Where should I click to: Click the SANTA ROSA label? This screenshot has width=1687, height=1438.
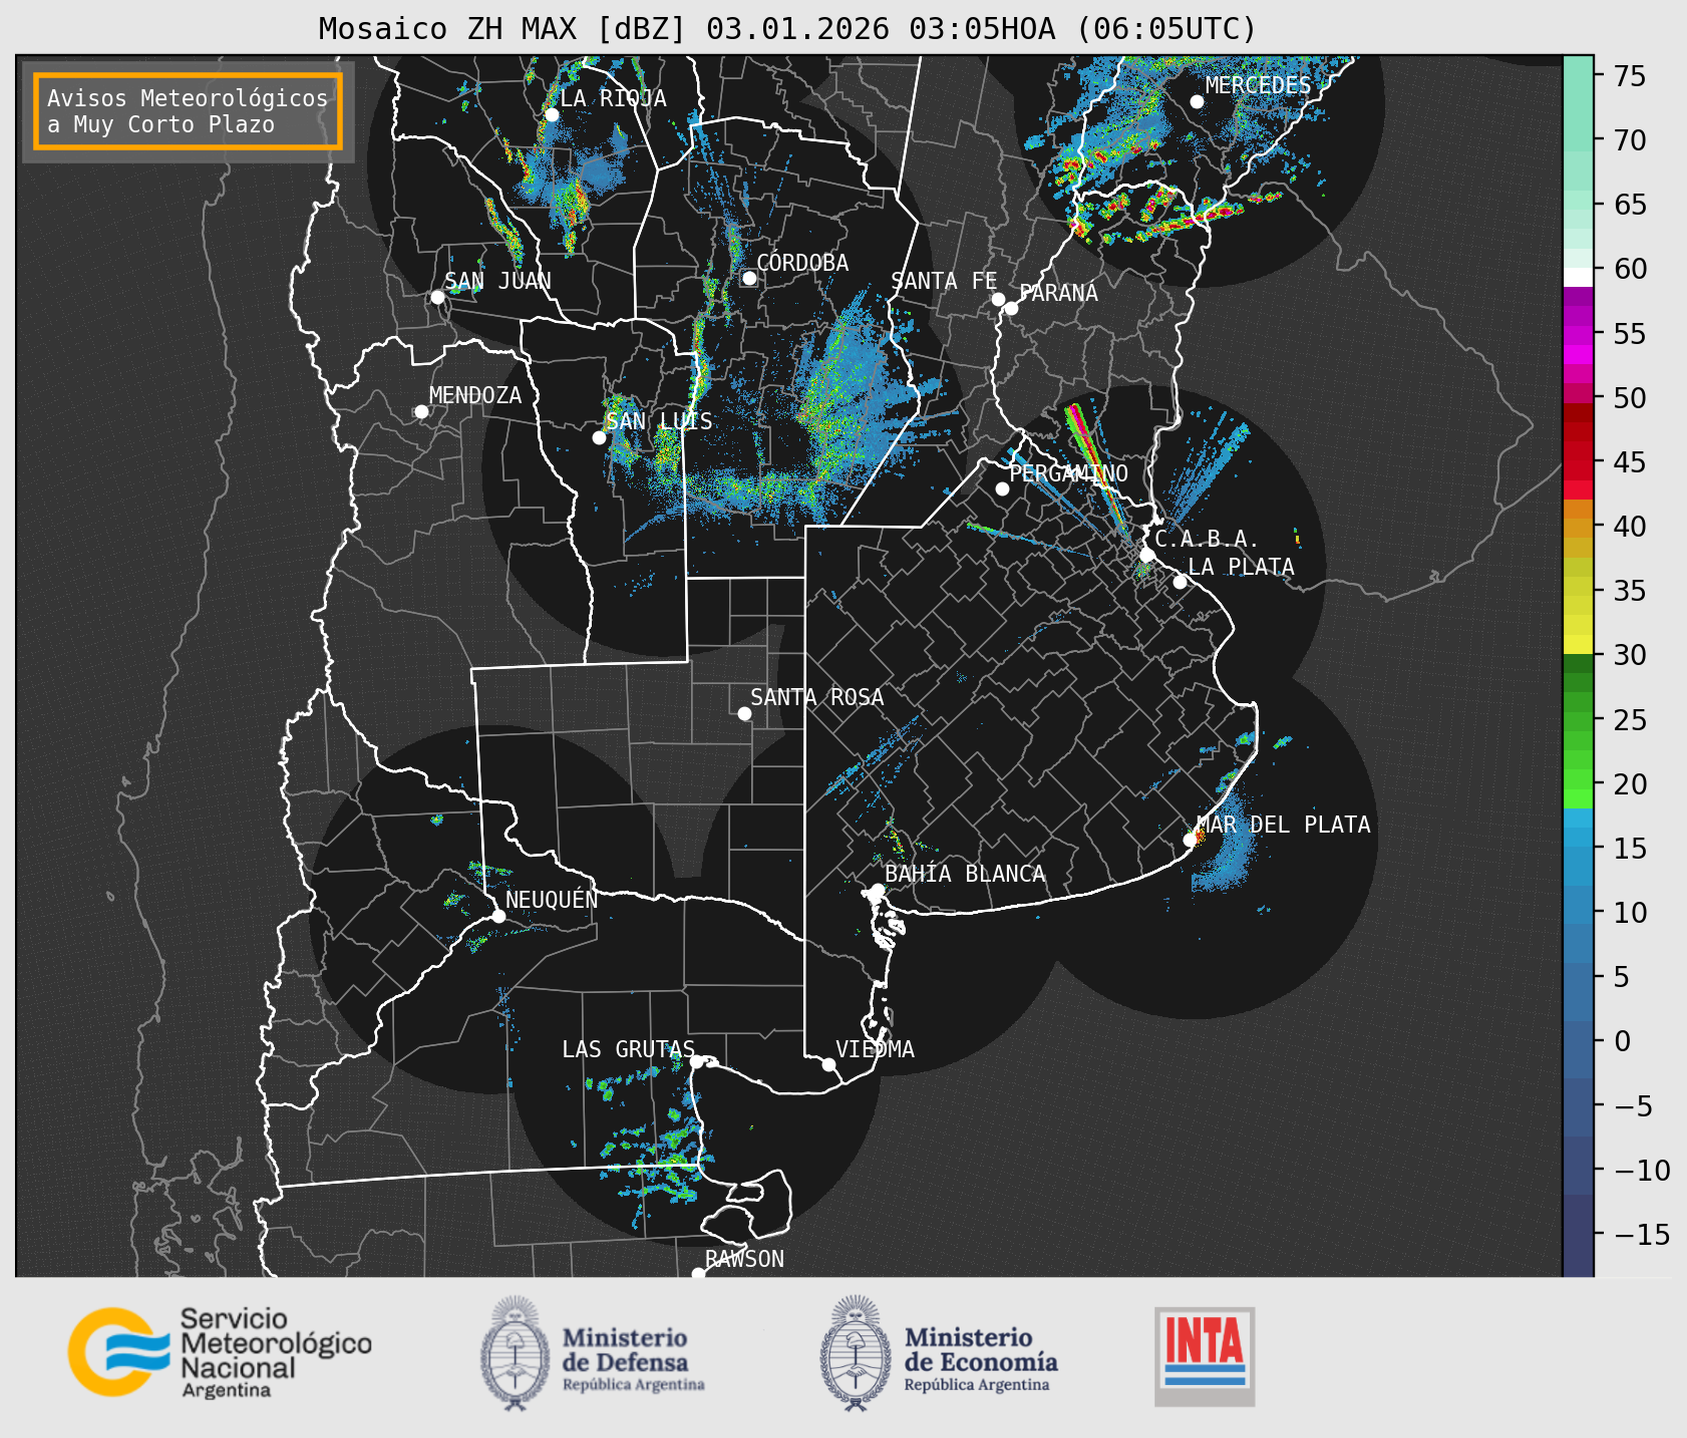click(817, 697)
